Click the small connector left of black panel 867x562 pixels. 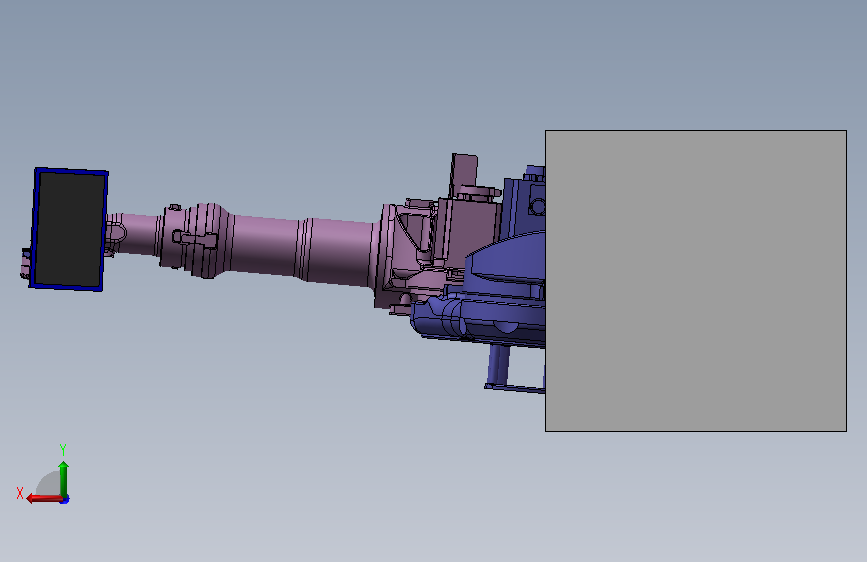click(x=25, y=263)
